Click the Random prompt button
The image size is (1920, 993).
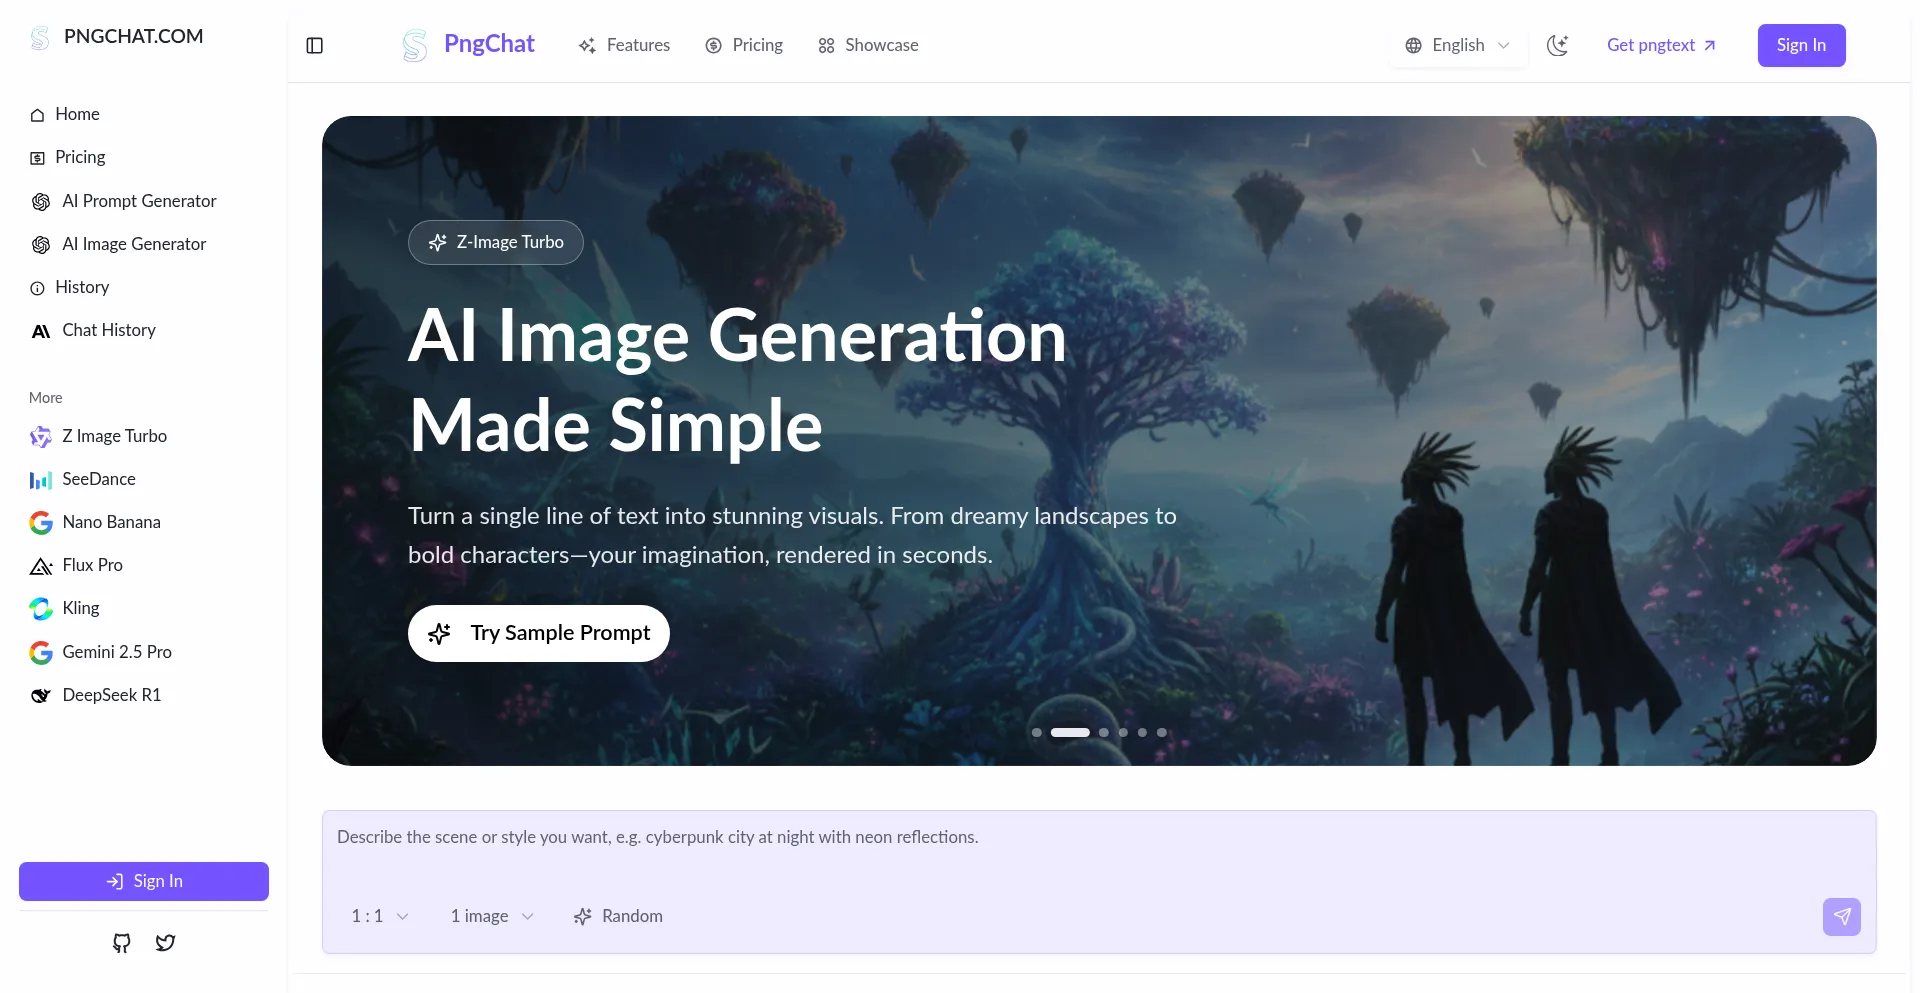click(x=618, y=916)
